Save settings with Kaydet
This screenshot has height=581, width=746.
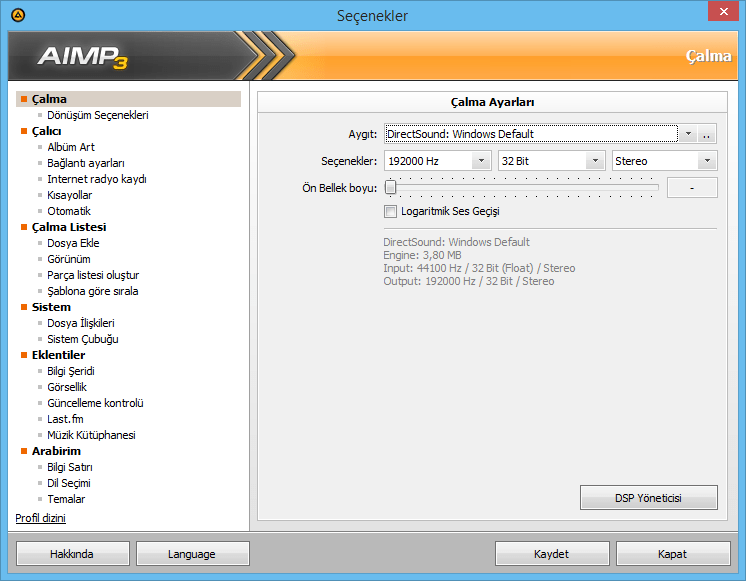[552, 554]
